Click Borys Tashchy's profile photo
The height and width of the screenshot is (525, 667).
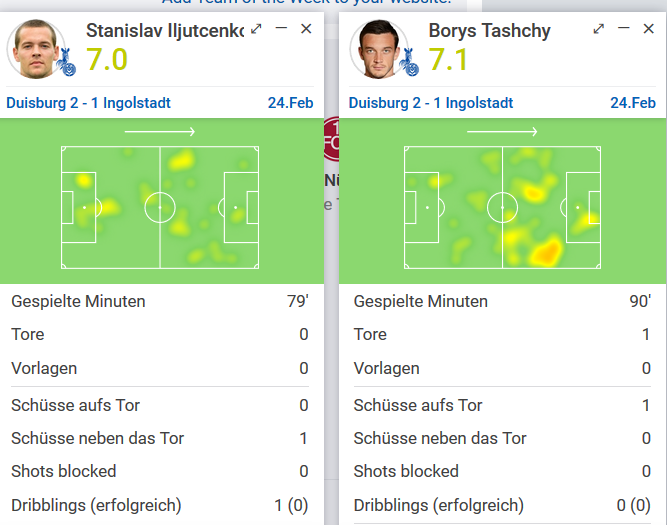pyautogui.click(x=378, y=49)
